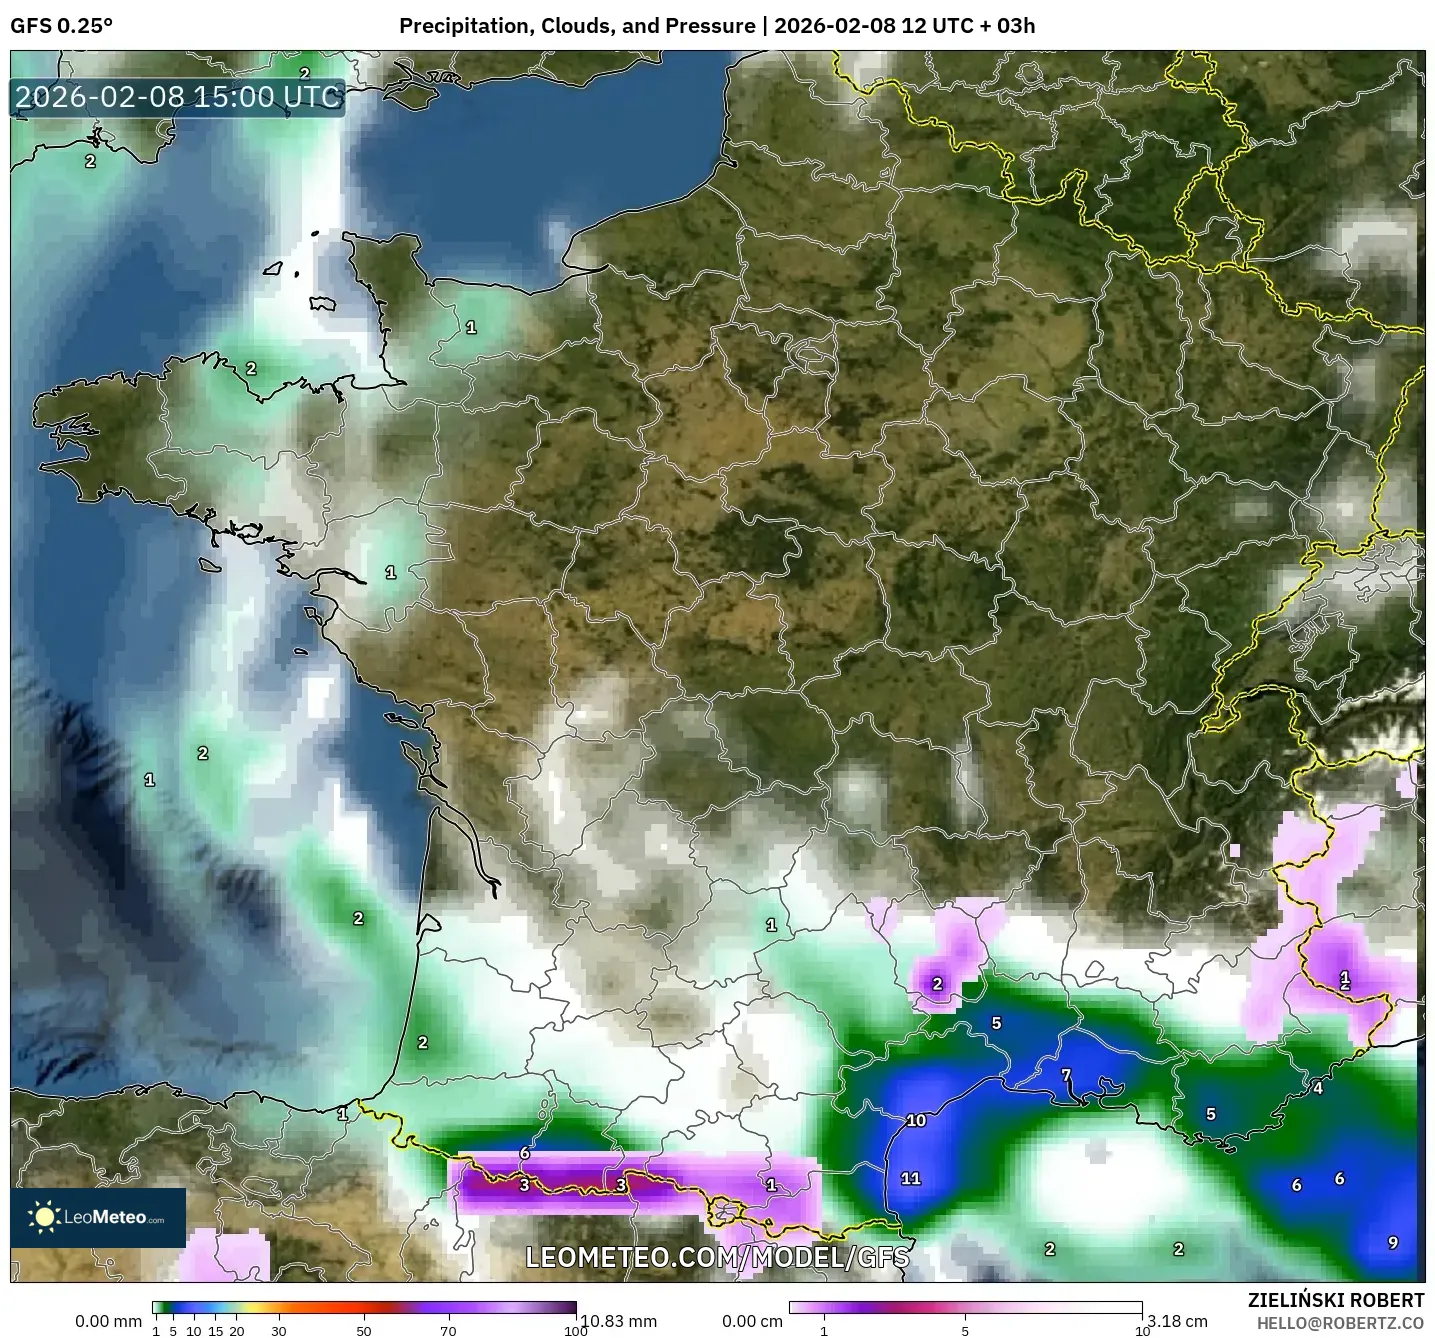Click the value 6 along the Pyrenees band
Viewport: 1435px width, 1338px height.
[523, 1152]
